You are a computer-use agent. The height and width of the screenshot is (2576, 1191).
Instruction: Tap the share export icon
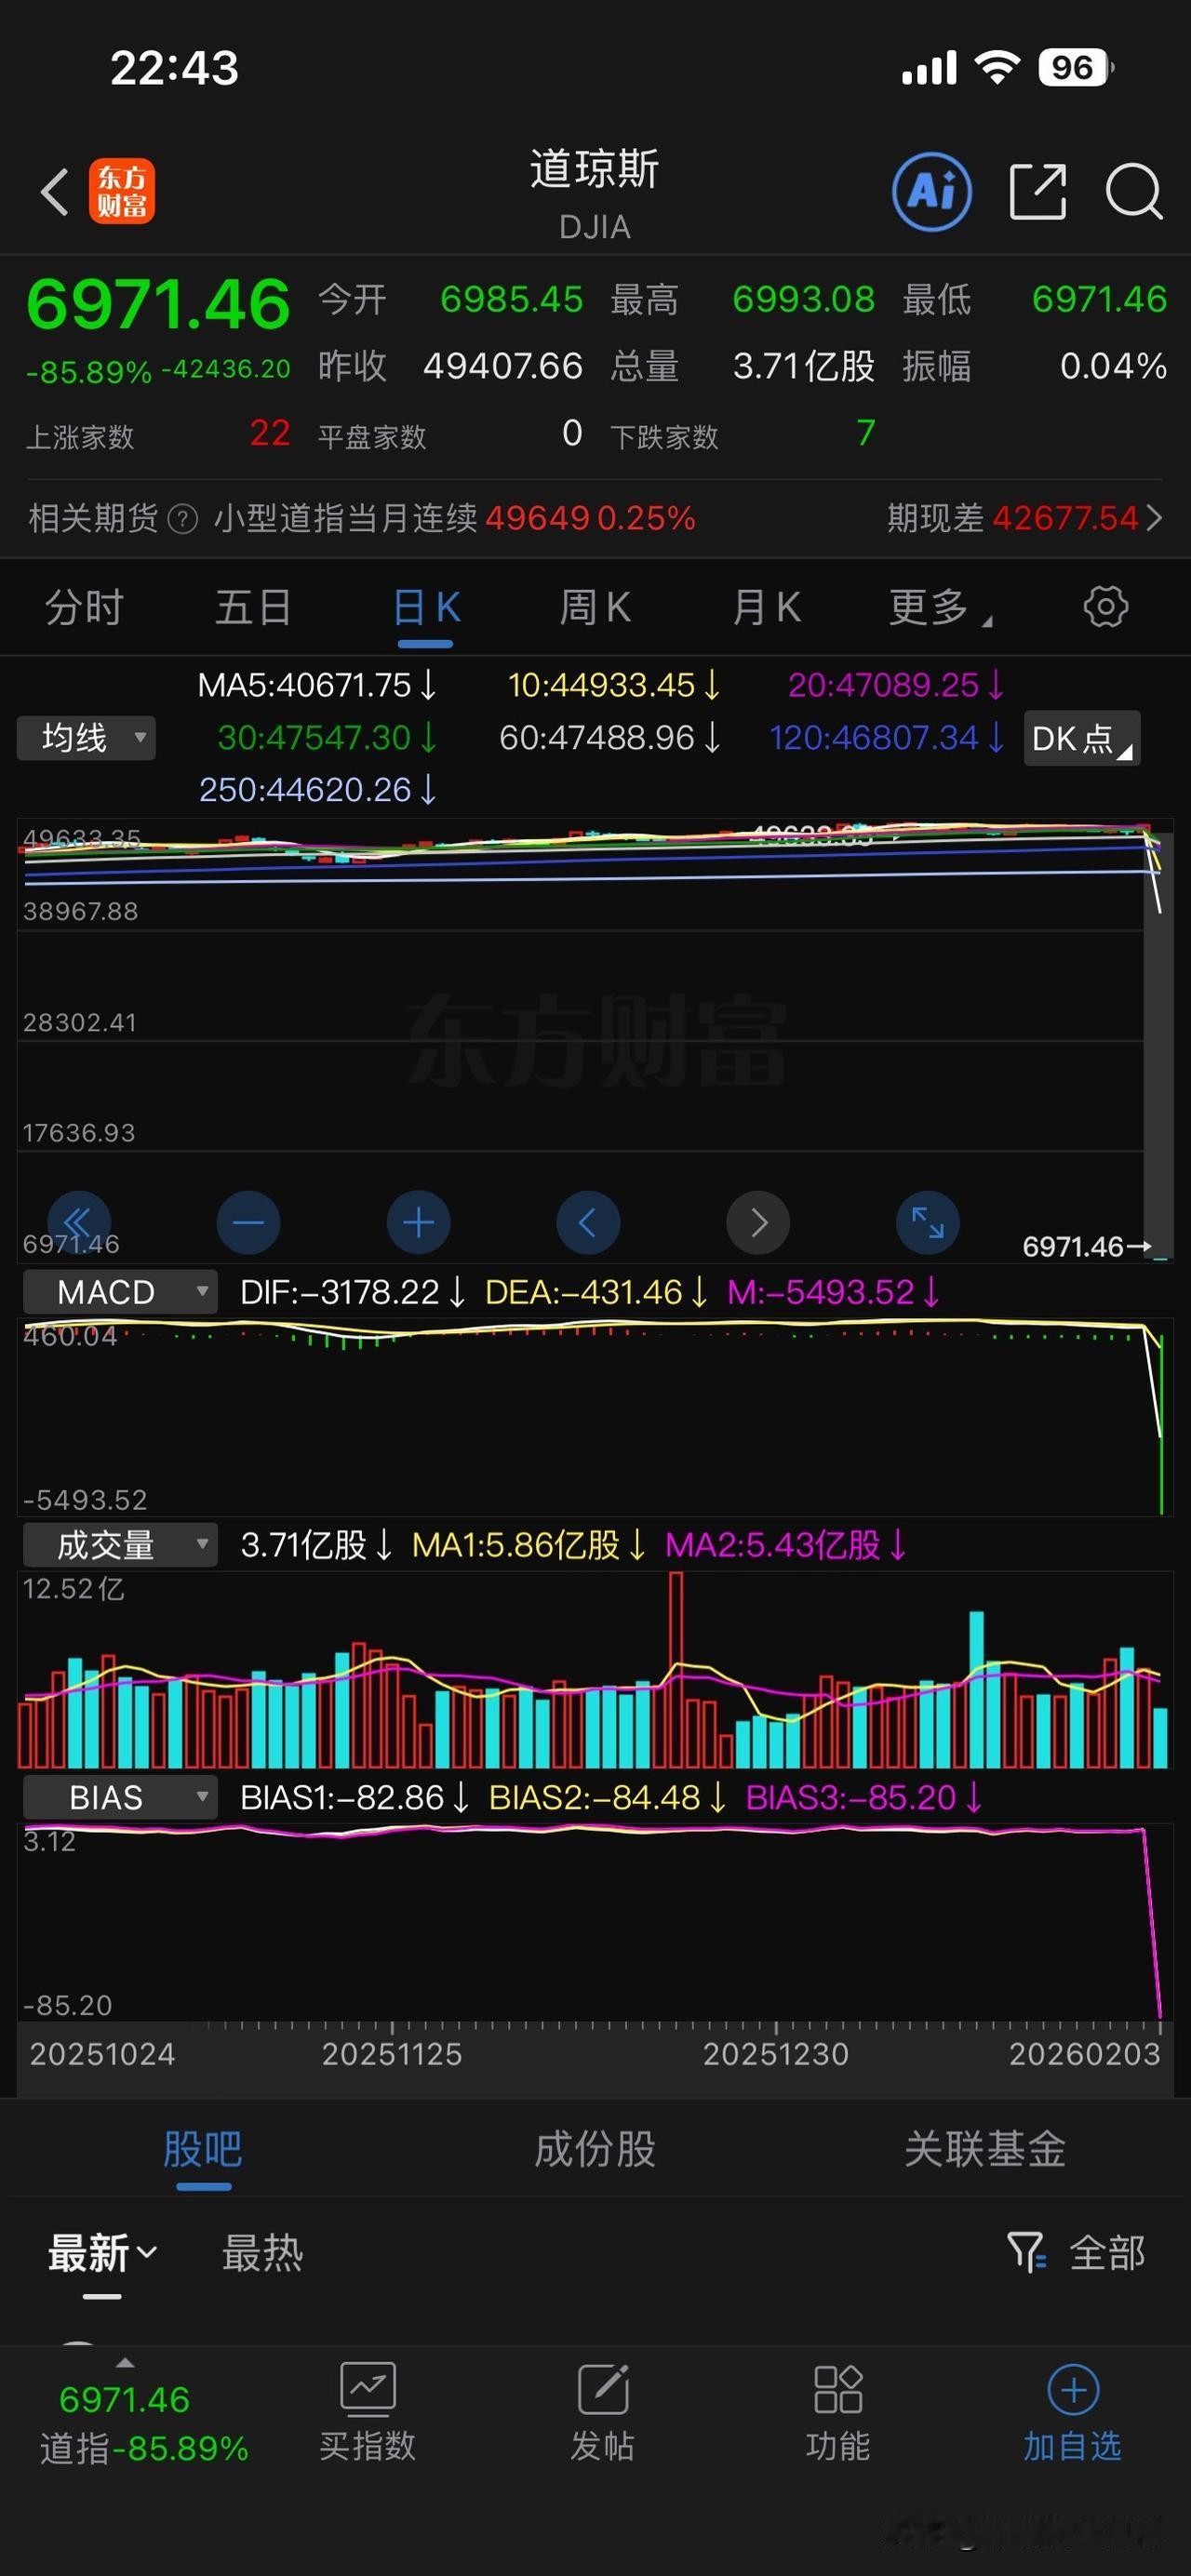[1038, 191]
